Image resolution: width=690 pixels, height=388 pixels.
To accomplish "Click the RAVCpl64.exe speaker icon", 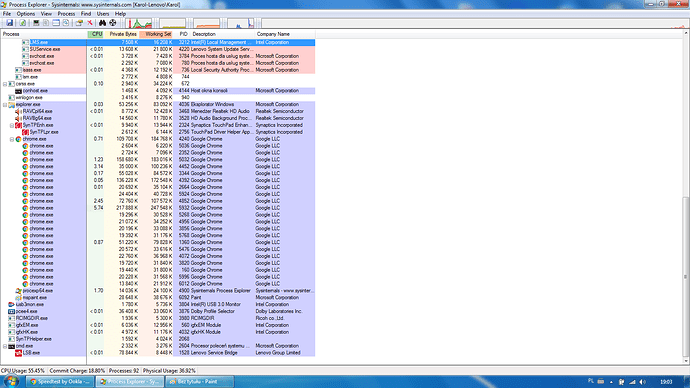I will [18, 111].
